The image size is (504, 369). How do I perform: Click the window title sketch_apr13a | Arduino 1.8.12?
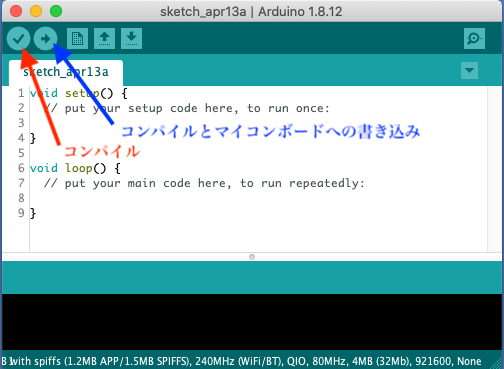pyautogui.click(x=251, y=12)
